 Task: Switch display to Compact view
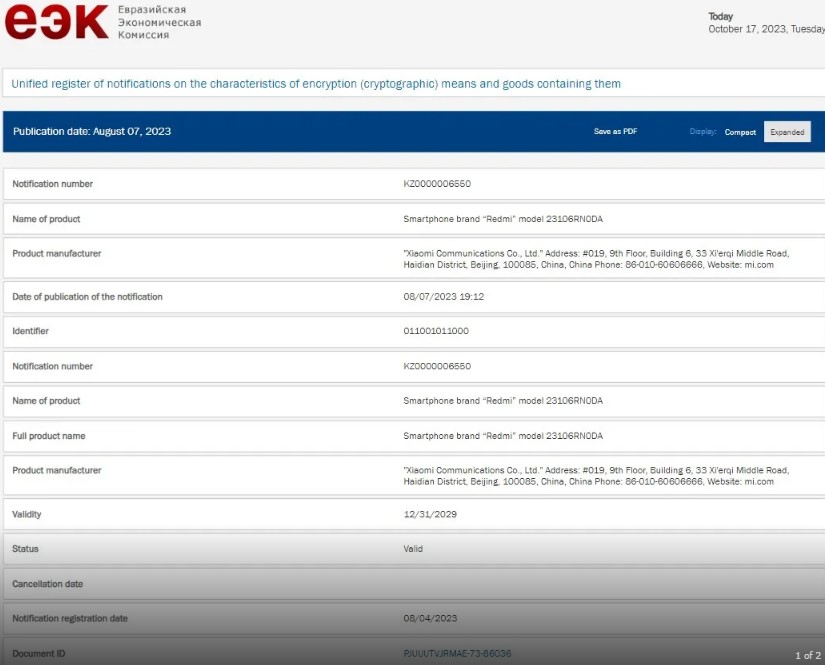[x=740, y=132]
